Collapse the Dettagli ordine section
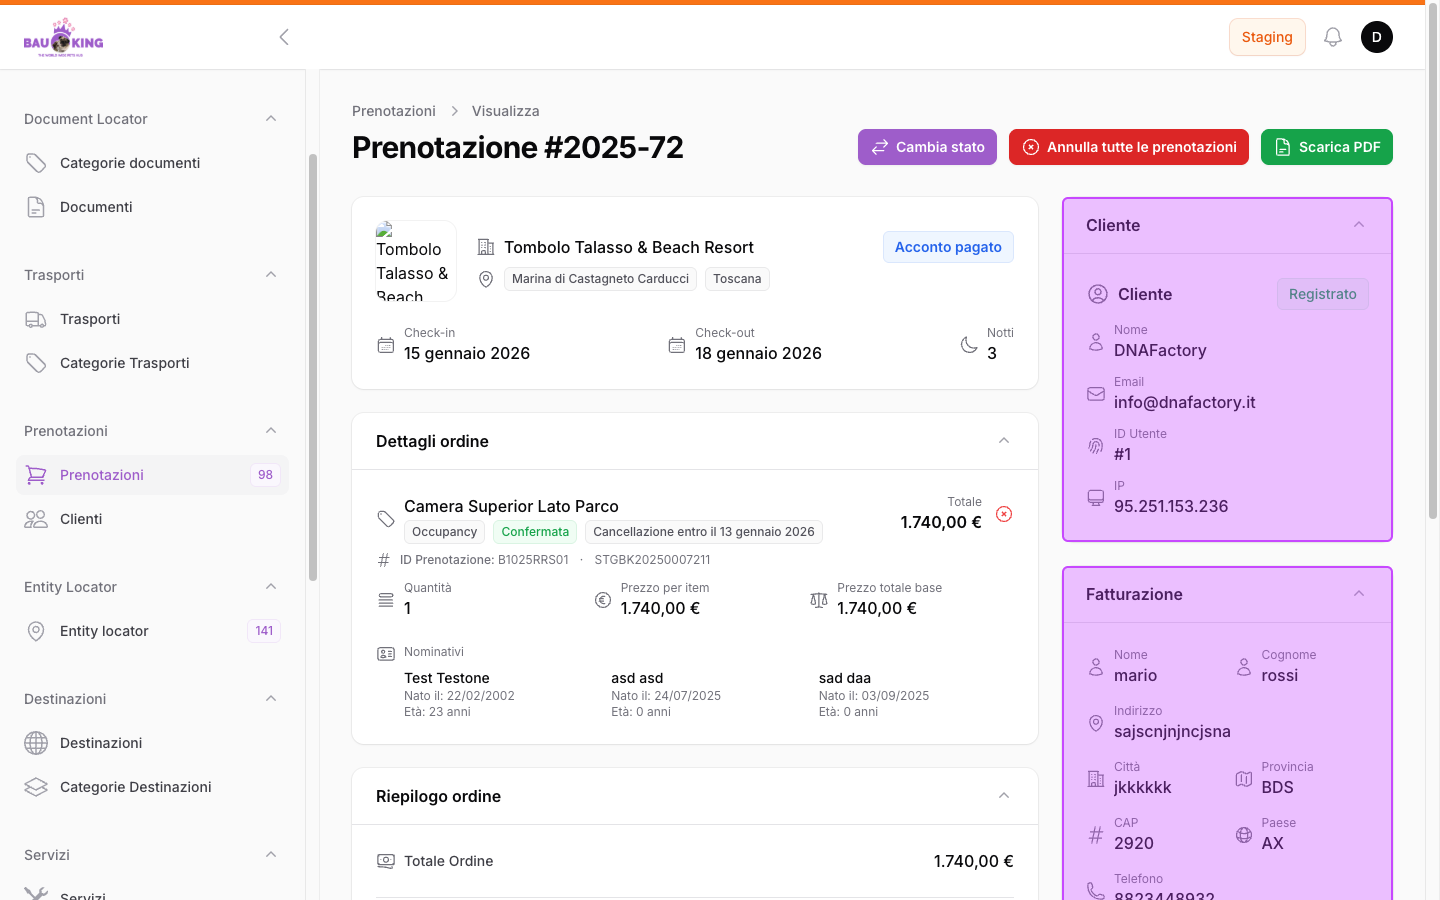Screen dimensions: 1440x900 [x=1004, y=441]
